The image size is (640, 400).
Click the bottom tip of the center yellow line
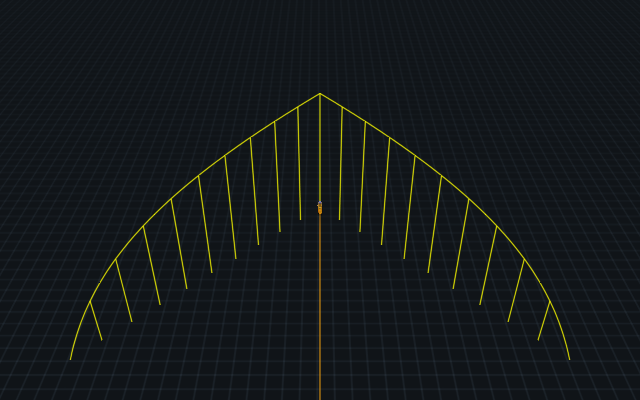click(x=320, y=201)
